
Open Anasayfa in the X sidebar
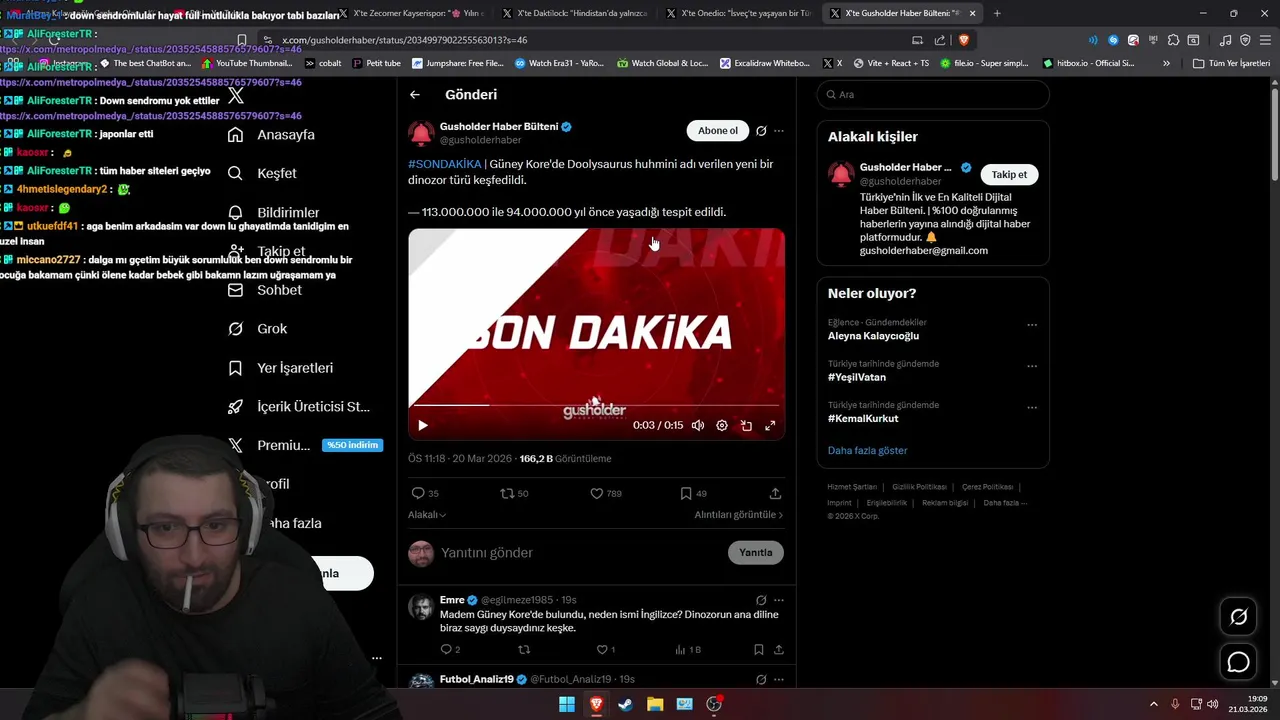coord(271,135)
